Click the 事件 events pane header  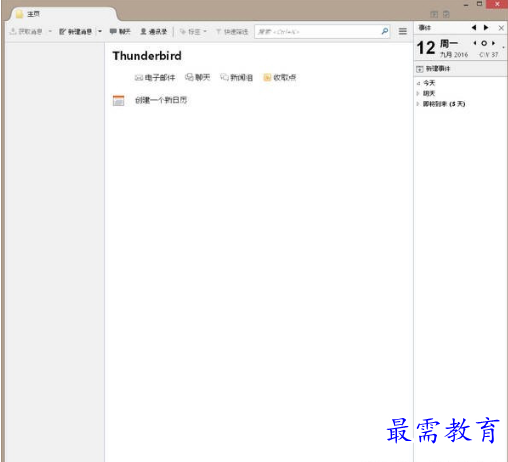[x=425, y=28]
